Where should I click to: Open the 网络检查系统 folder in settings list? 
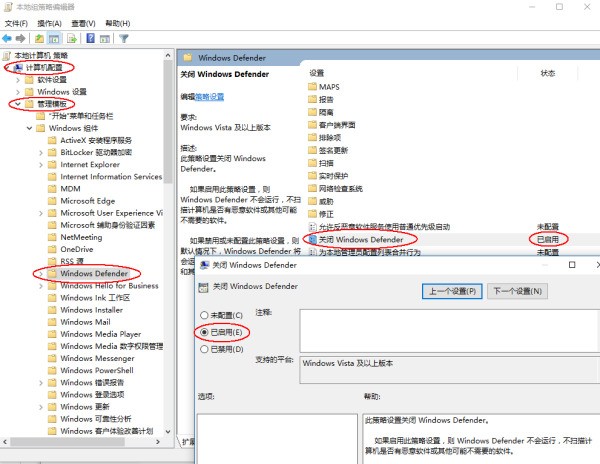[x=335, y=188]
